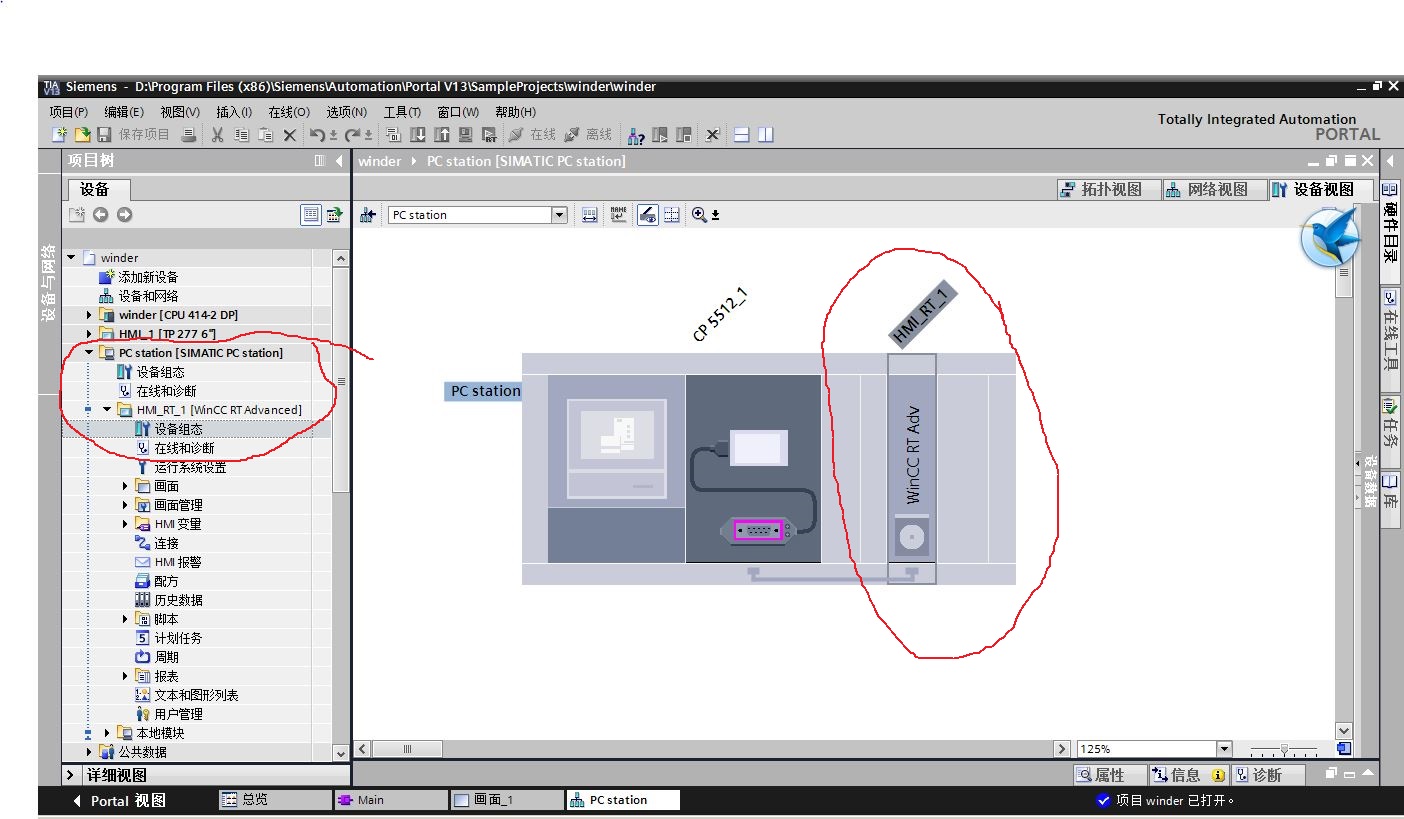Open the 视图(V) menu
1404x819 pixels.
[x=180, y=112]
